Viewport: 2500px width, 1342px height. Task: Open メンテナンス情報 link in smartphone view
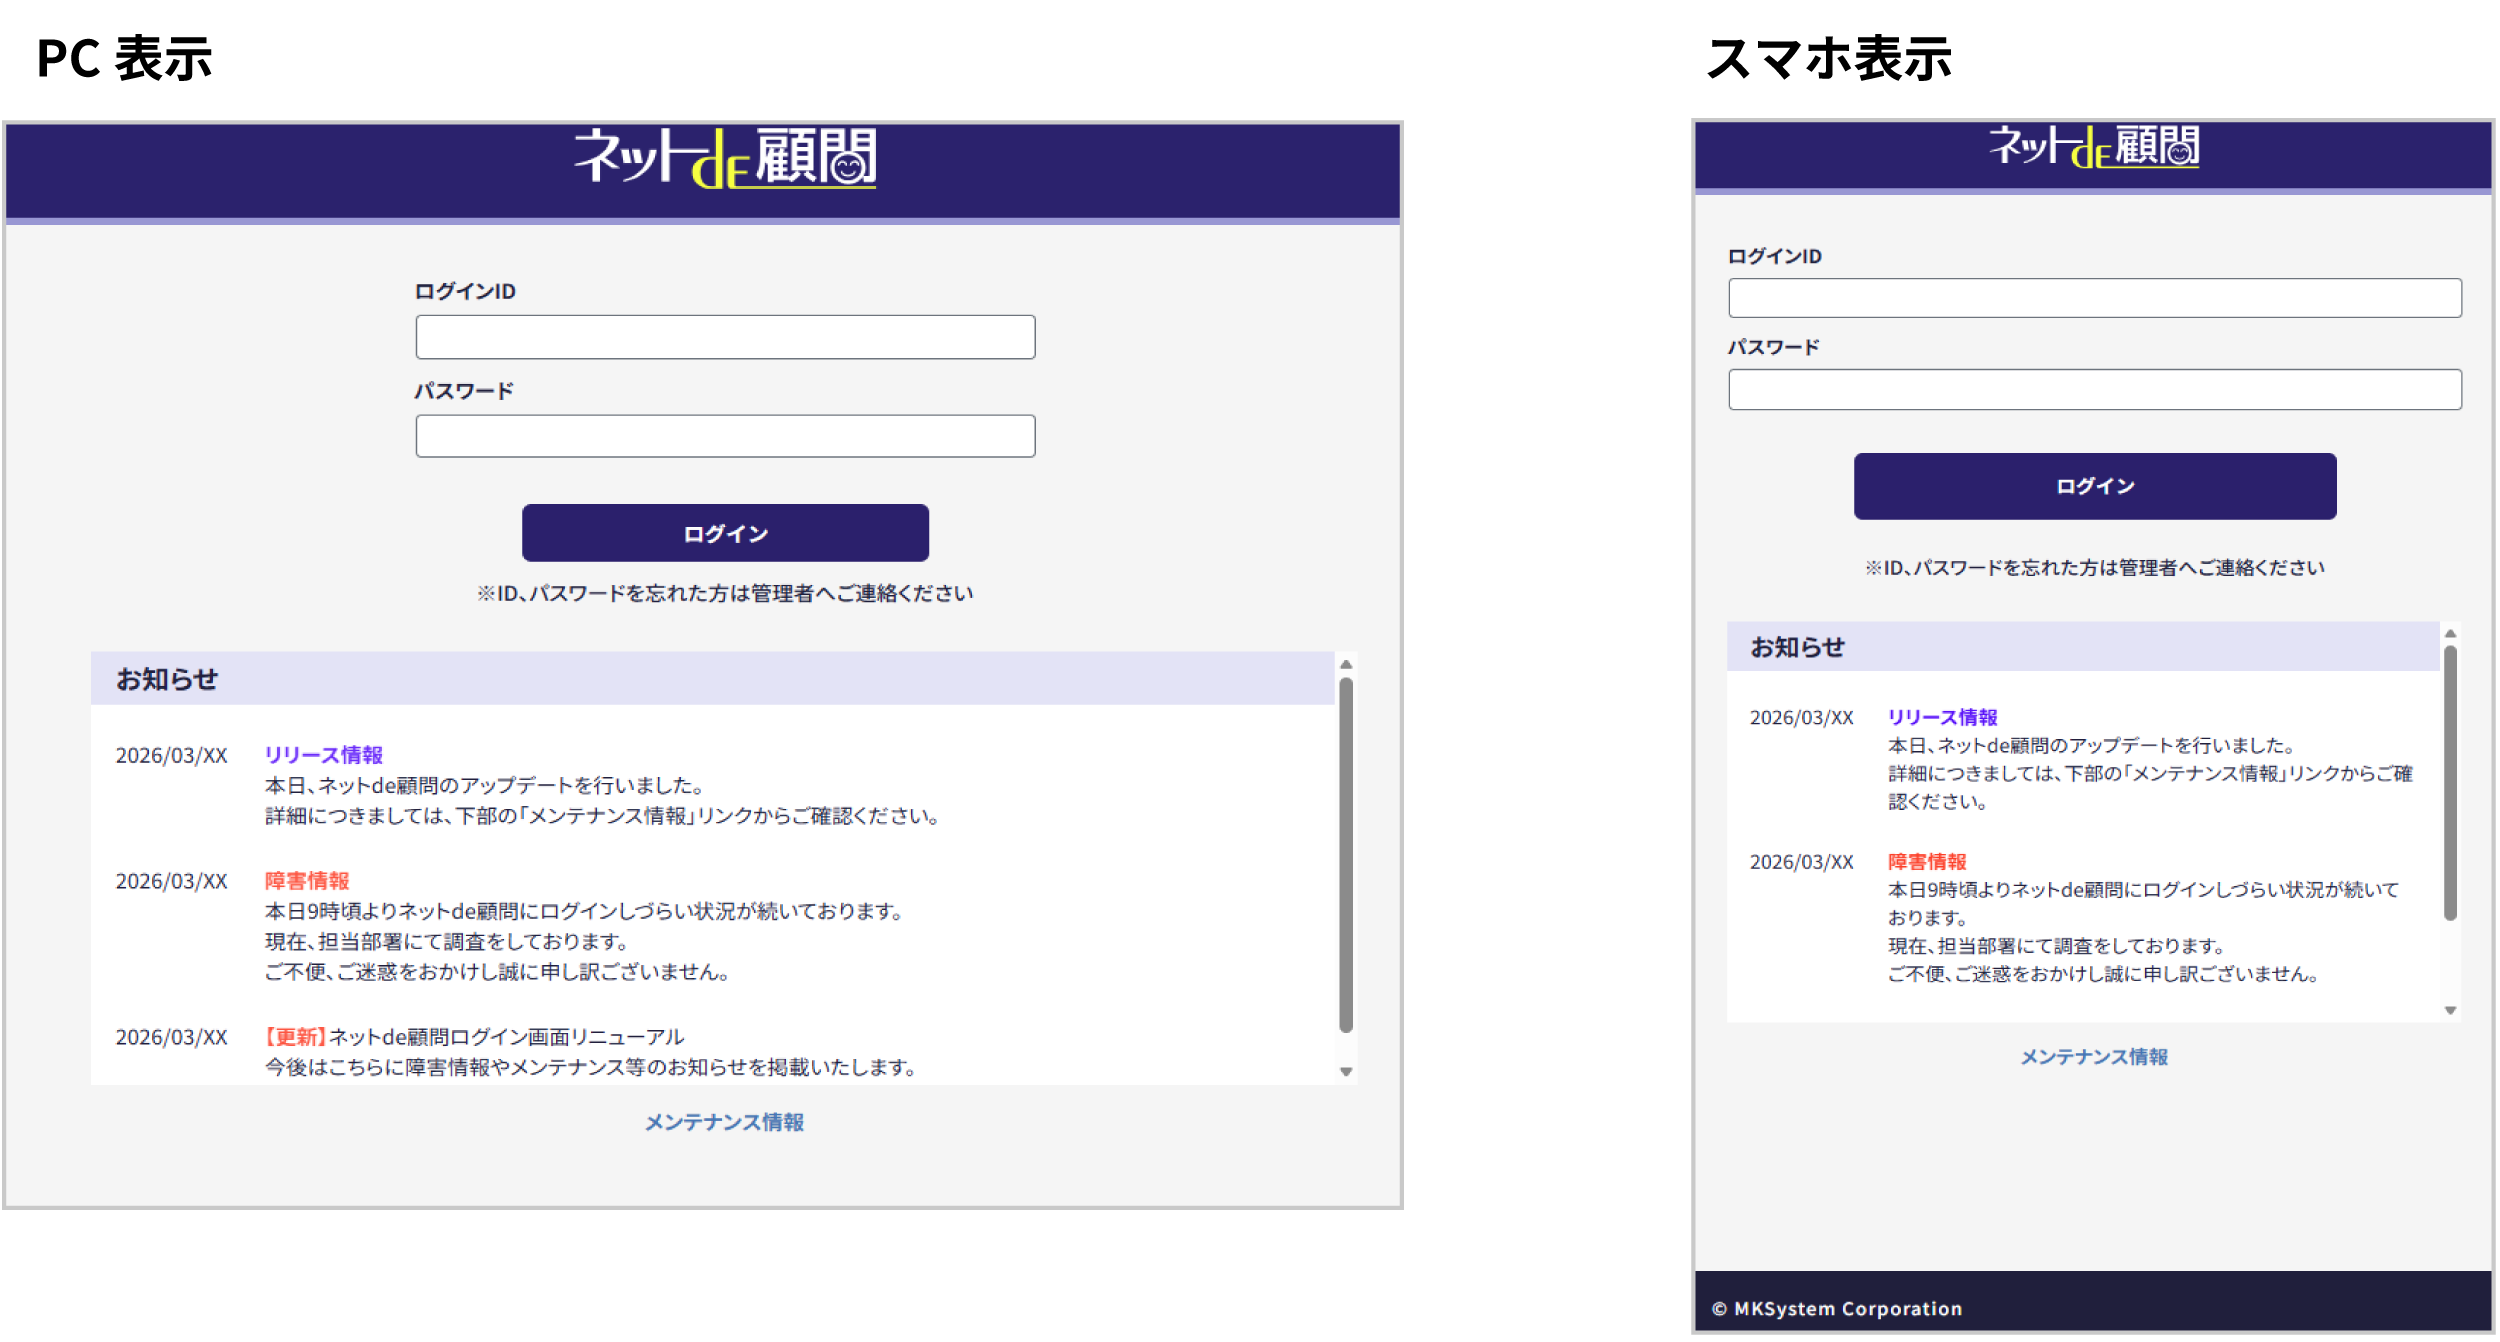pyautogui.click(x=2093, y=1057)
